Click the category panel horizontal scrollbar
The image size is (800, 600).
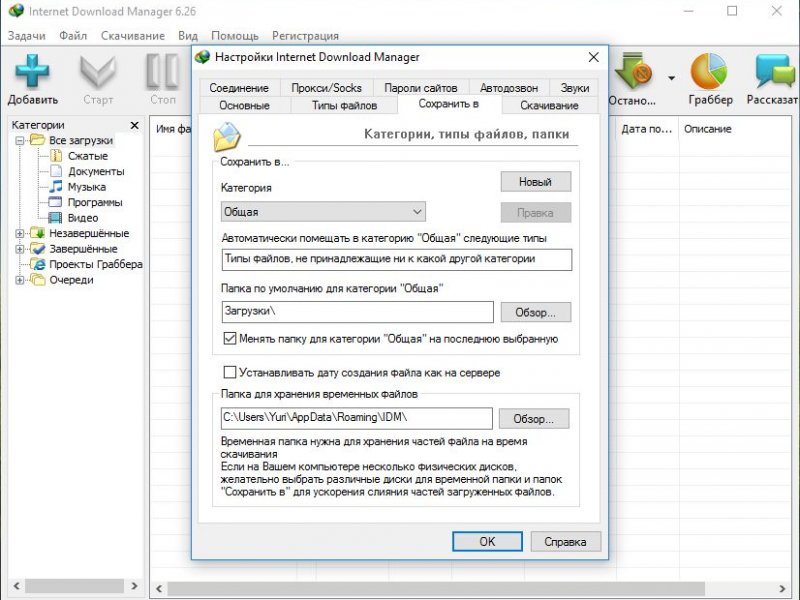coord(74,586)
